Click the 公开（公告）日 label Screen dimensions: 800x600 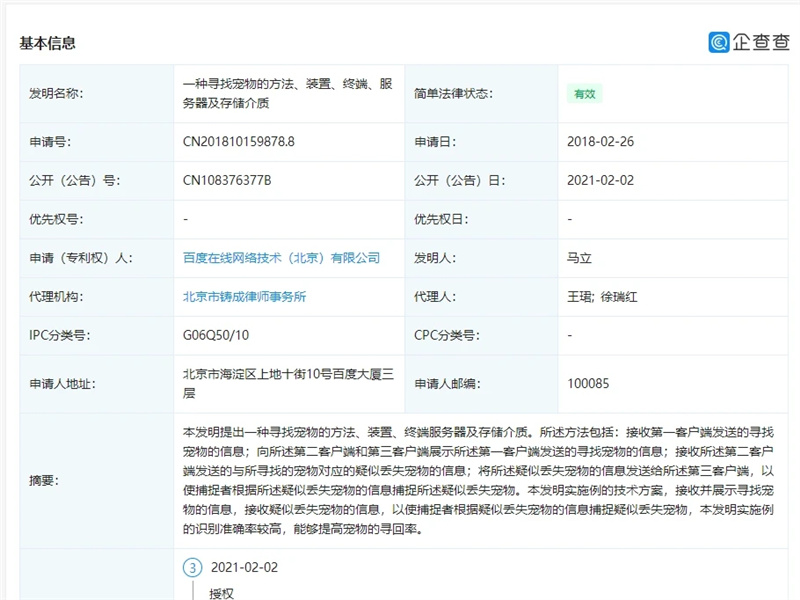[x=459, y=180]
